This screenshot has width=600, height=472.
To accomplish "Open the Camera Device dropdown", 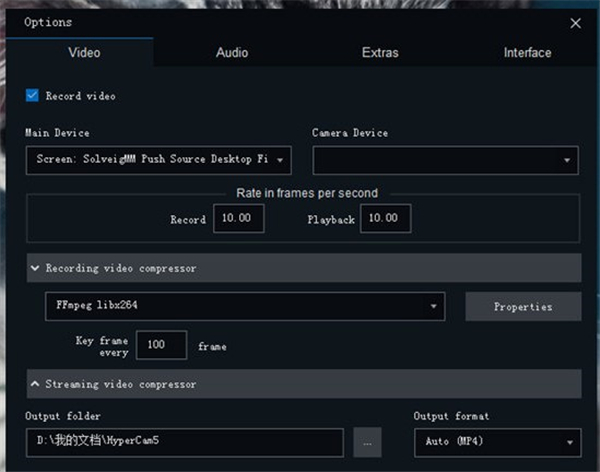I will (x=445, y=159).
